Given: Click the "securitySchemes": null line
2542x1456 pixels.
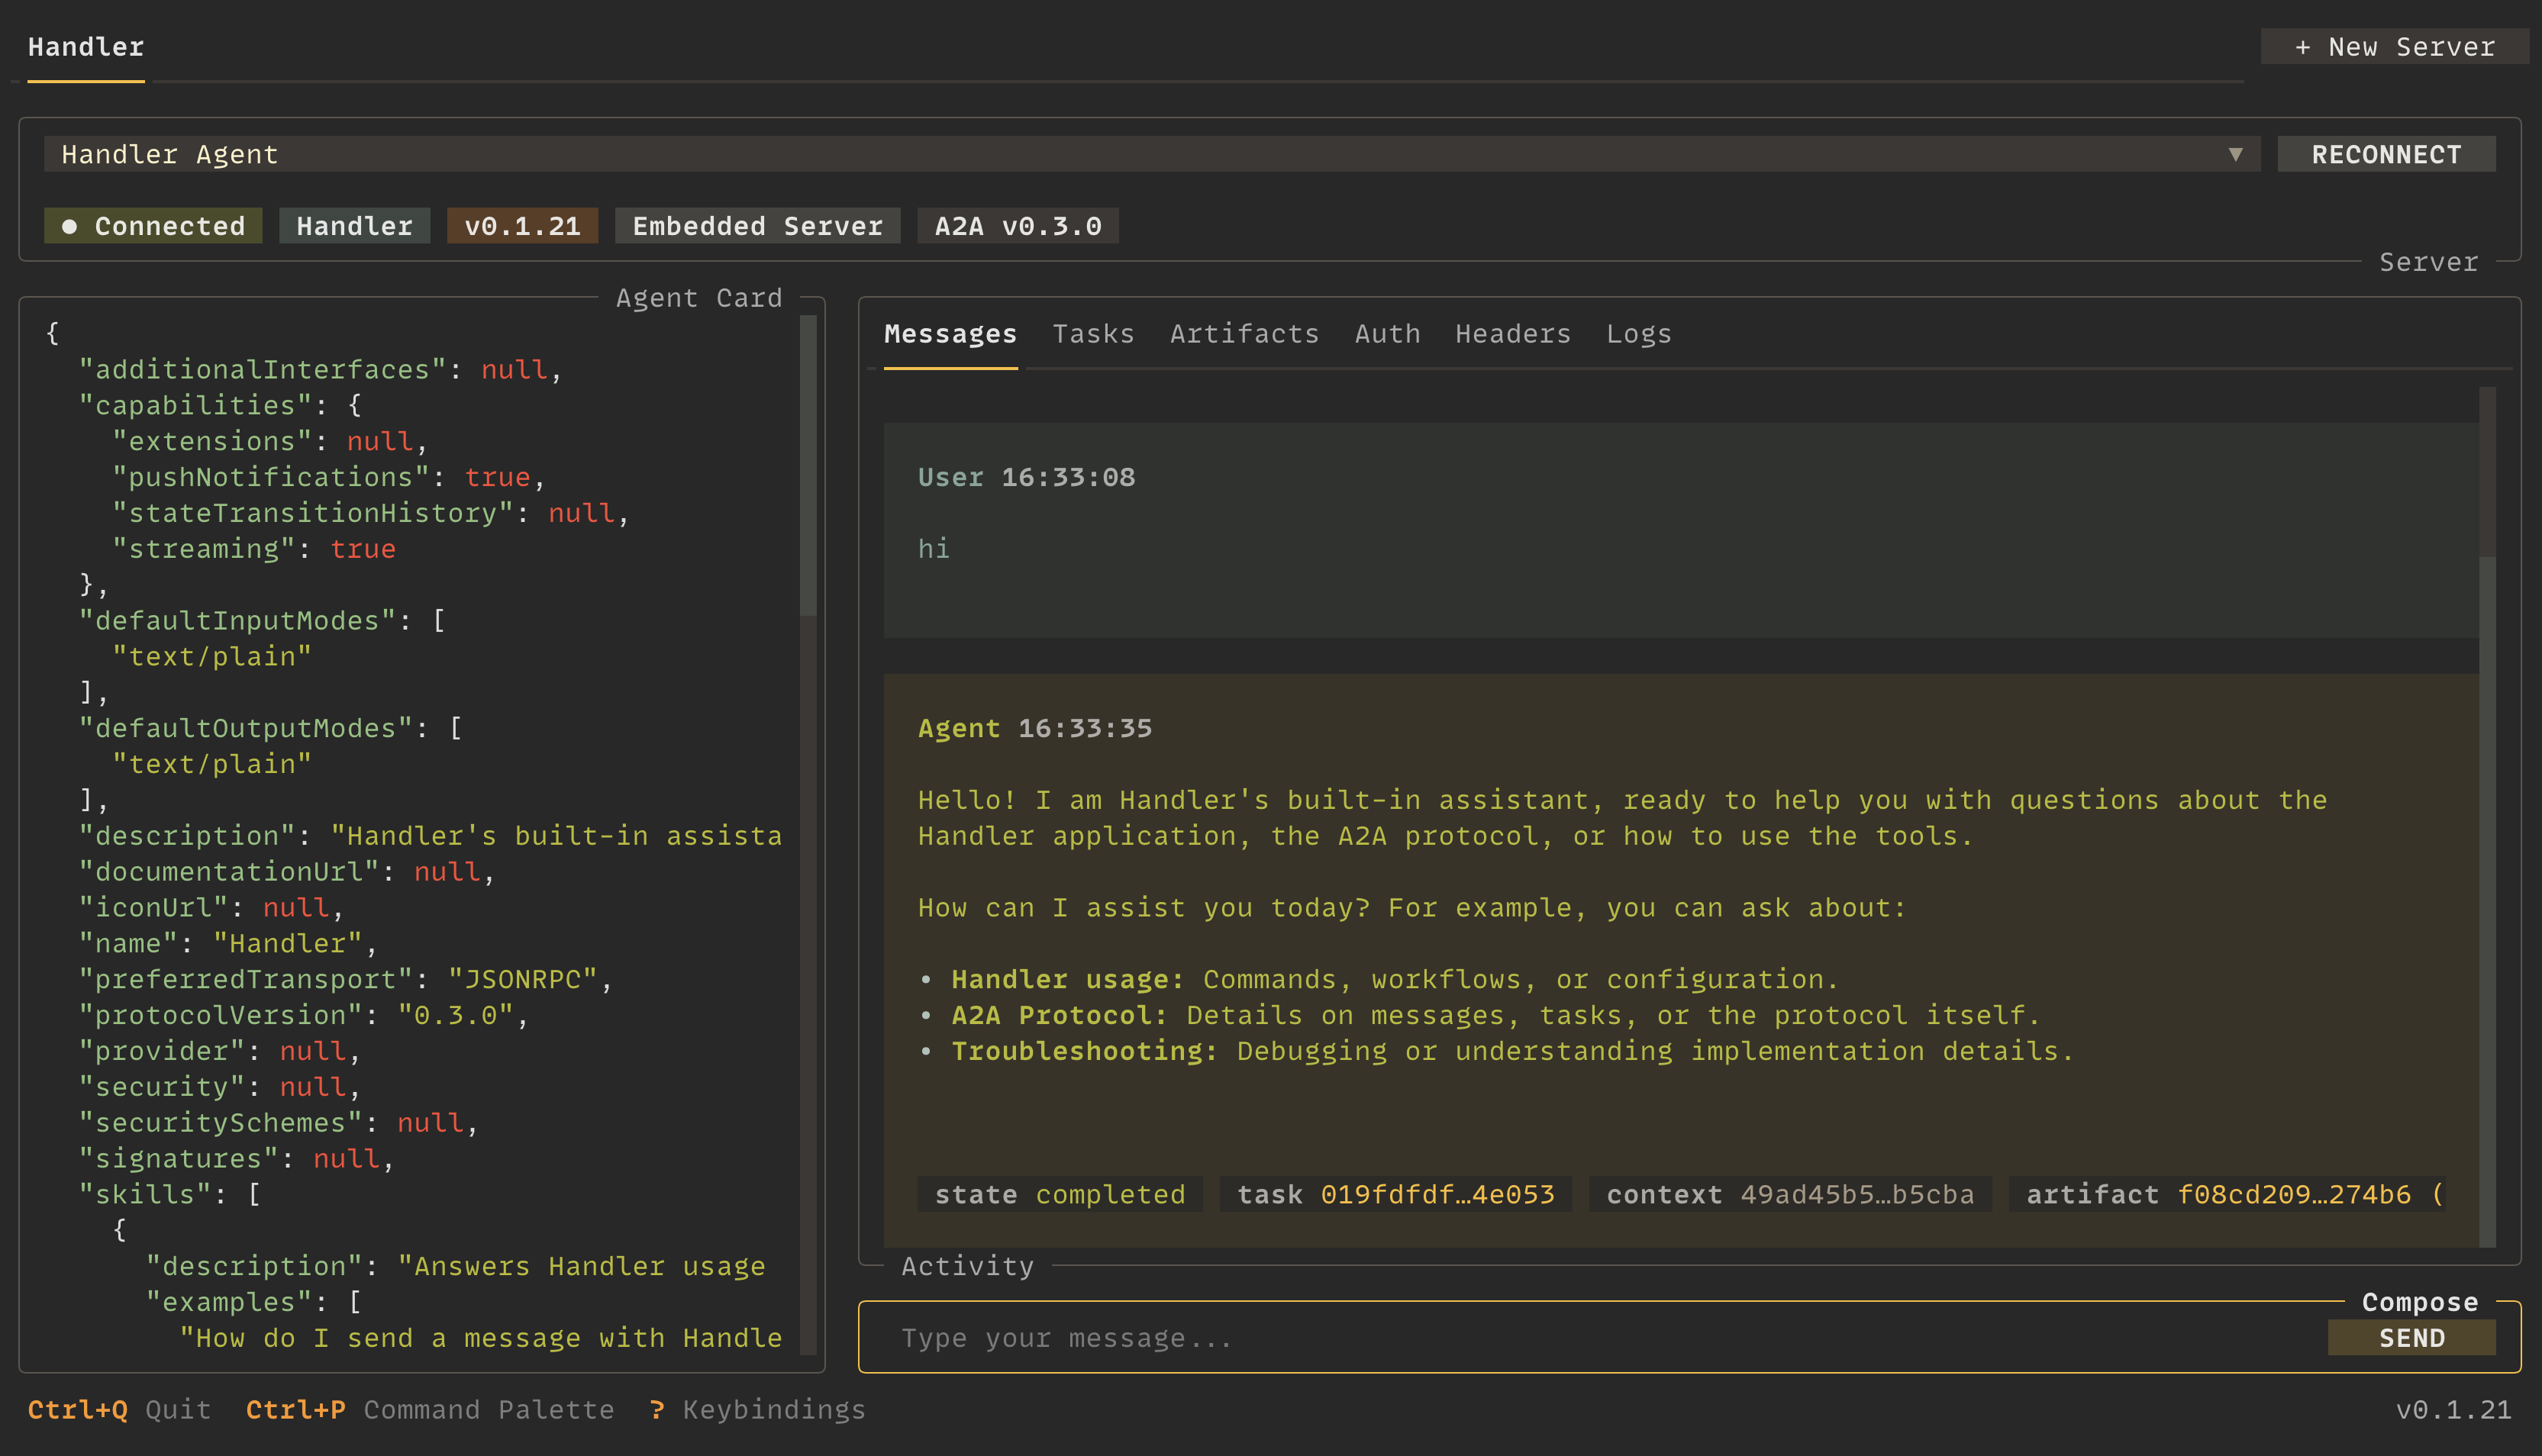Looking at the screenshot, I should pos(279,1123).
